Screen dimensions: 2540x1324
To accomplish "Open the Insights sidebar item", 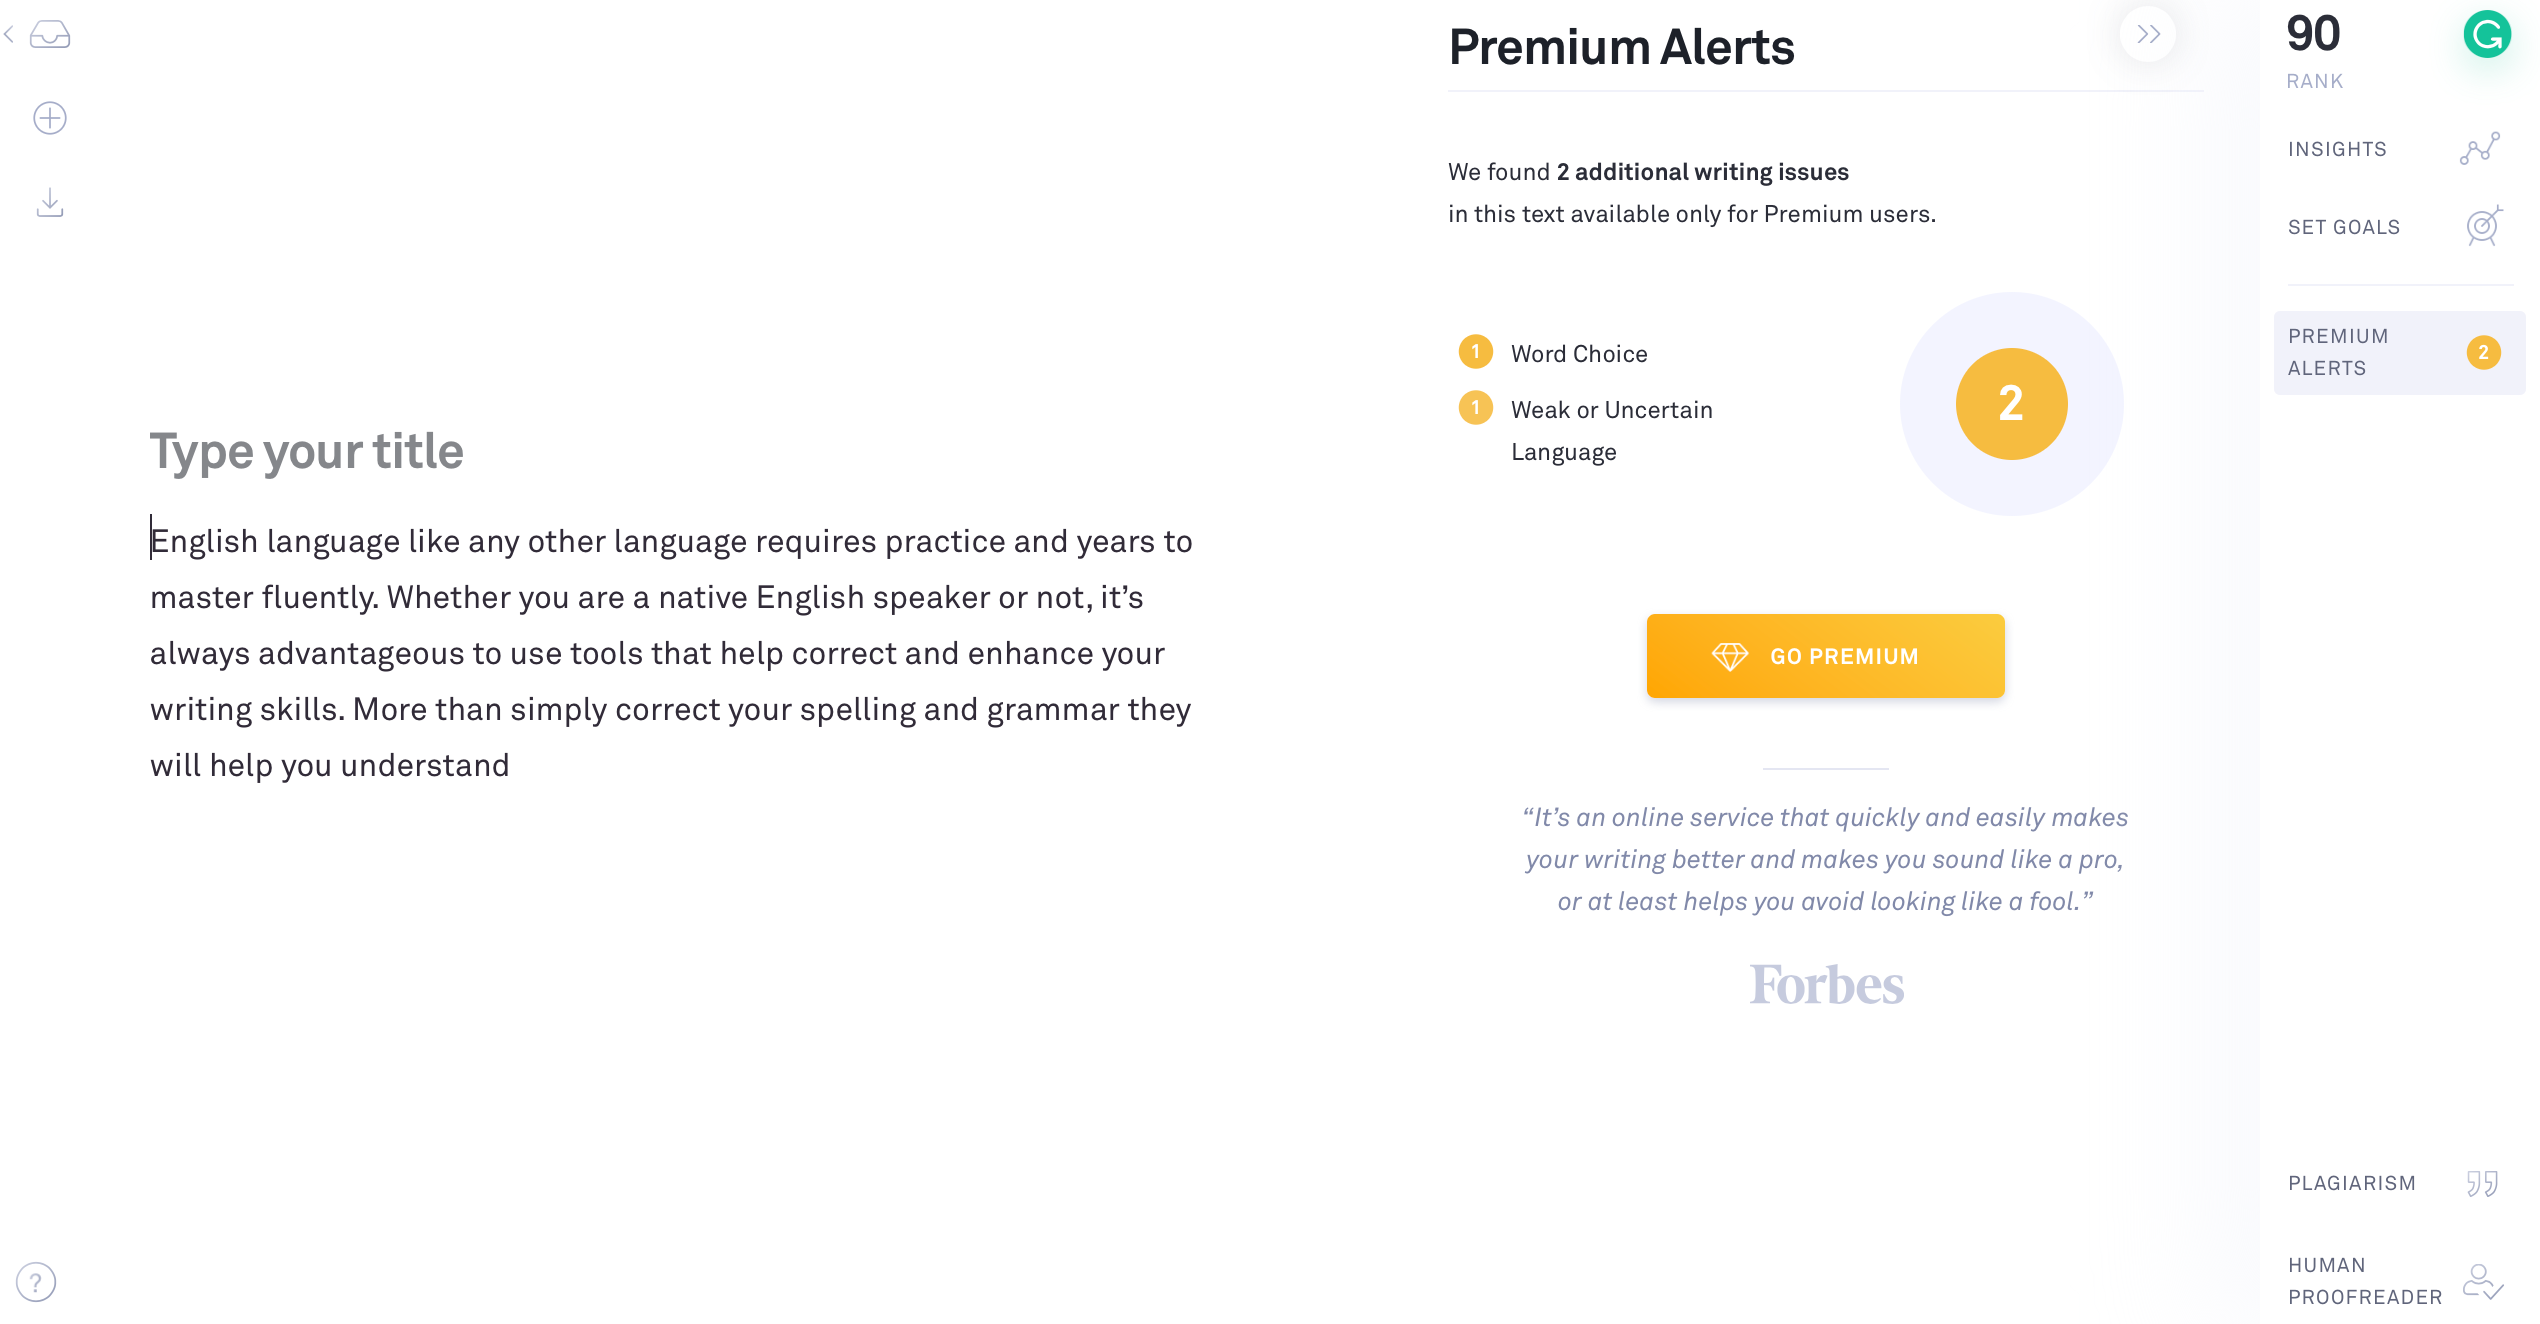I will (x=2394, y=149).
